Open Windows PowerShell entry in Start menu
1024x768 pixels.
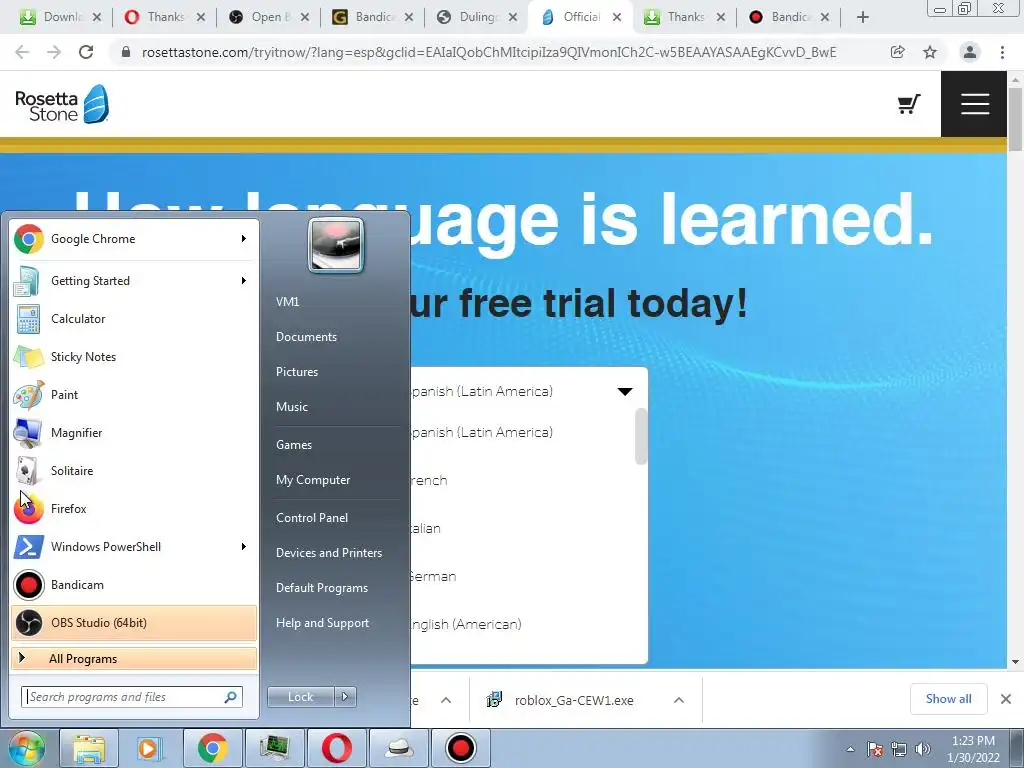[134, 547]
